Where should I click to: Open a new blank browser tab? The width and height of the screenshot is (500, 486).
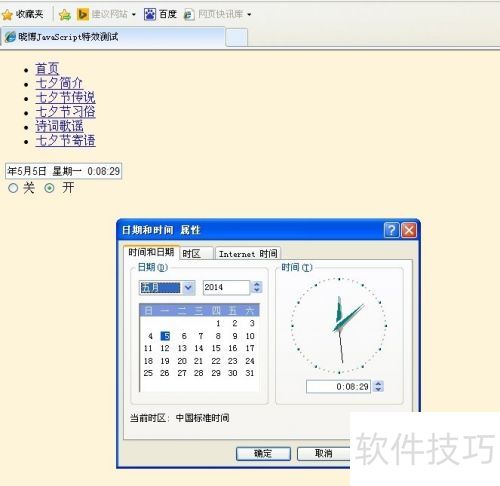[237, 37]
